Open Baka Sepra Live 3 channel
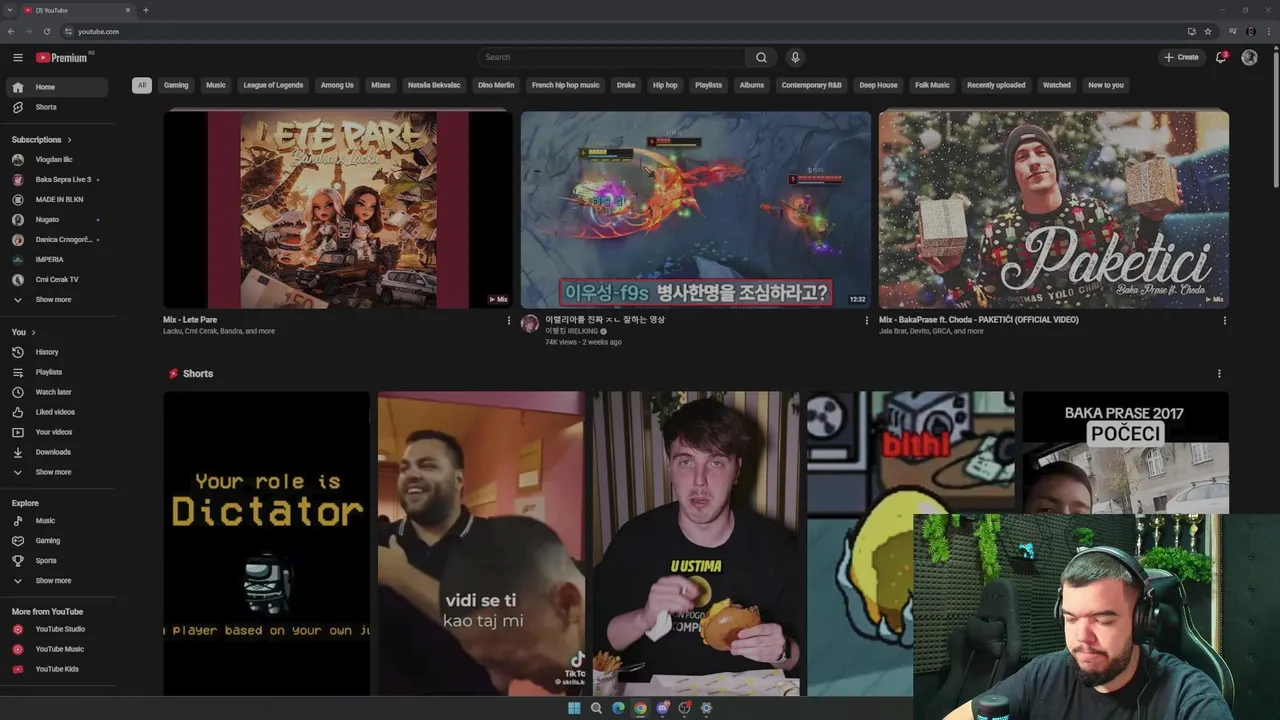 point(57,180)
